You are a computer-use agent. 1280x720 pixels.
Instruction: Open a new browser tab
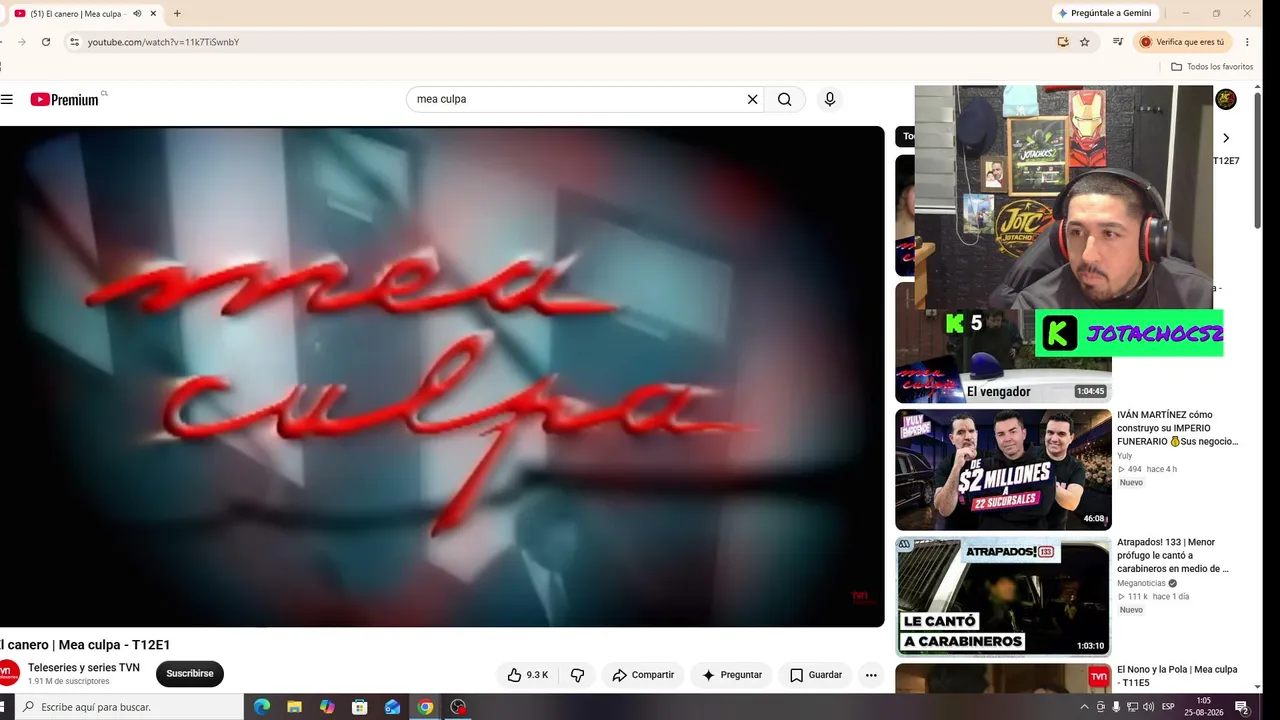tap(177, 13)
